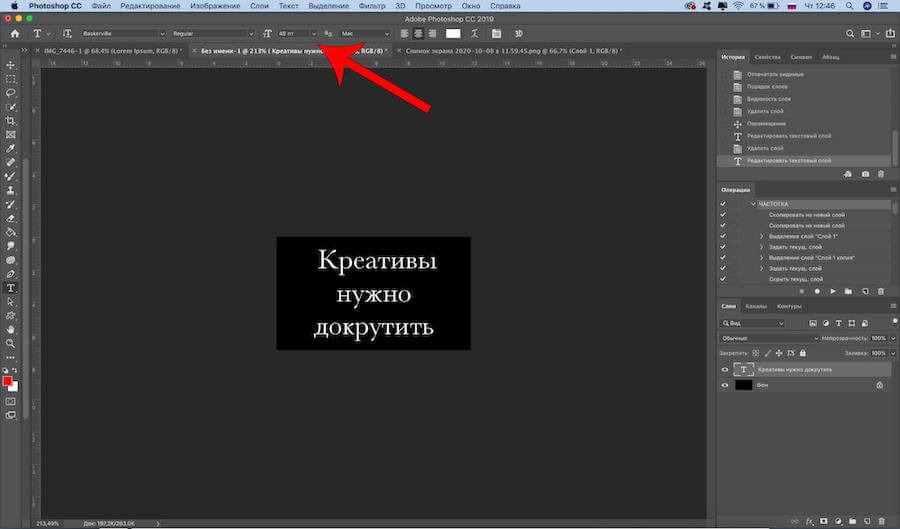The width and height of the screenshot is (900, 529).
Task: Click the white text color swatch
Action: [453, 33]
